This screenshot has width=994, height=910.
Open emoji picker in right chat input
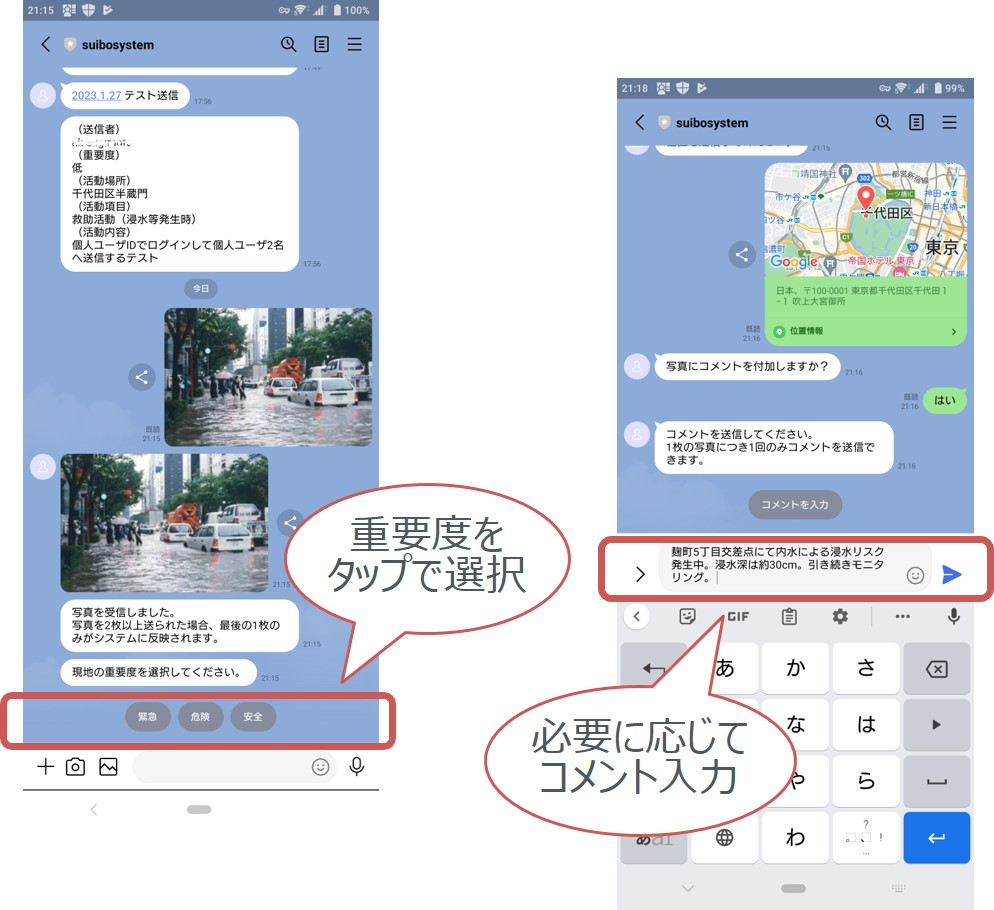pyautogui.click(x=915, y=575)
